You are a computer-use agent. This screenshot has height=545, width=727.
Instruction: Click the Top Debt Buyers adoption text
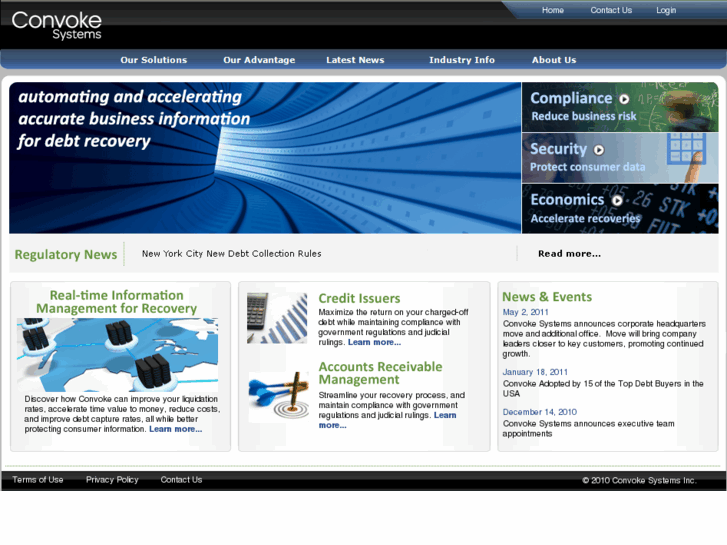click(x=603, y=388)
